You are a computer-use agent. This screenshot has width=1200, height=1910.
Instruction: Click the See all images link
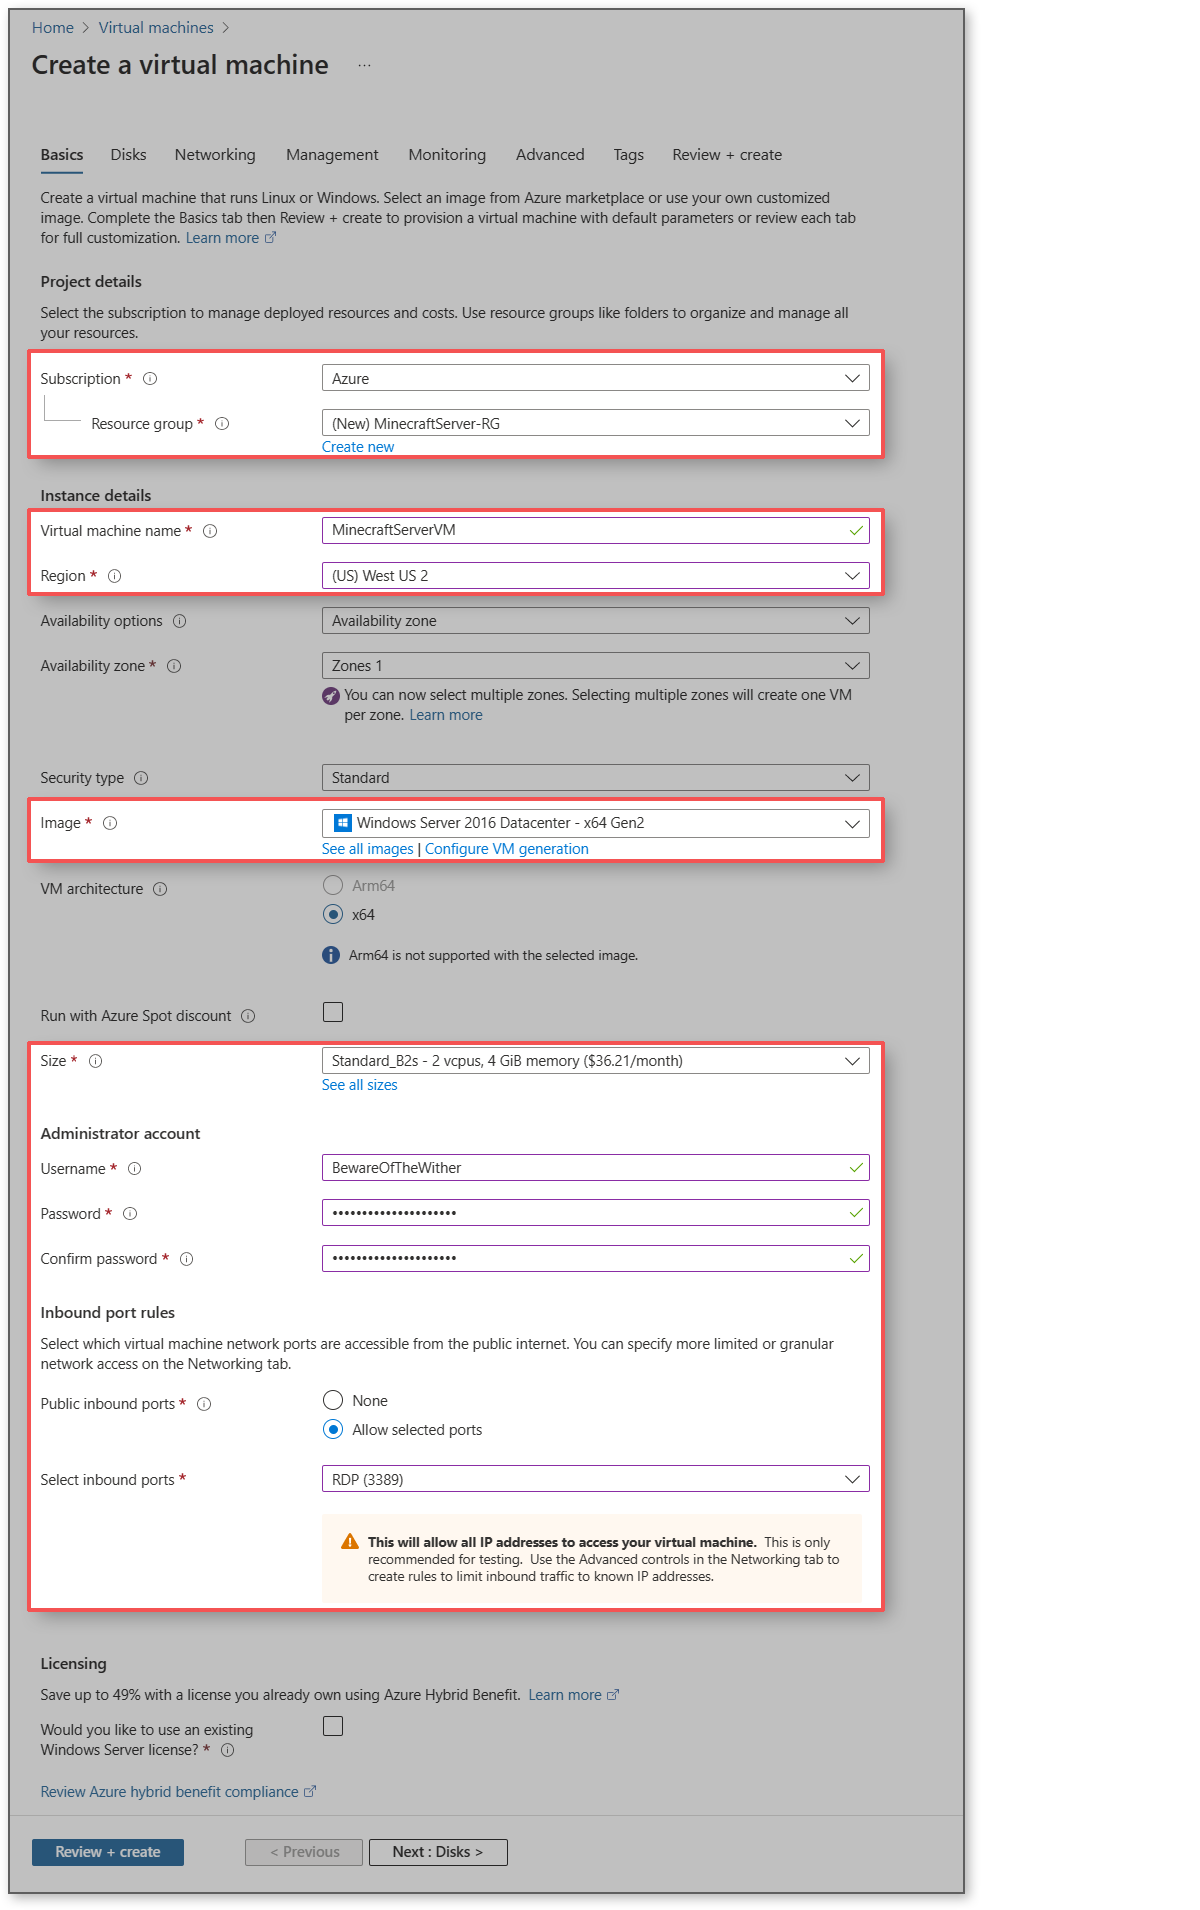point(368,849)
